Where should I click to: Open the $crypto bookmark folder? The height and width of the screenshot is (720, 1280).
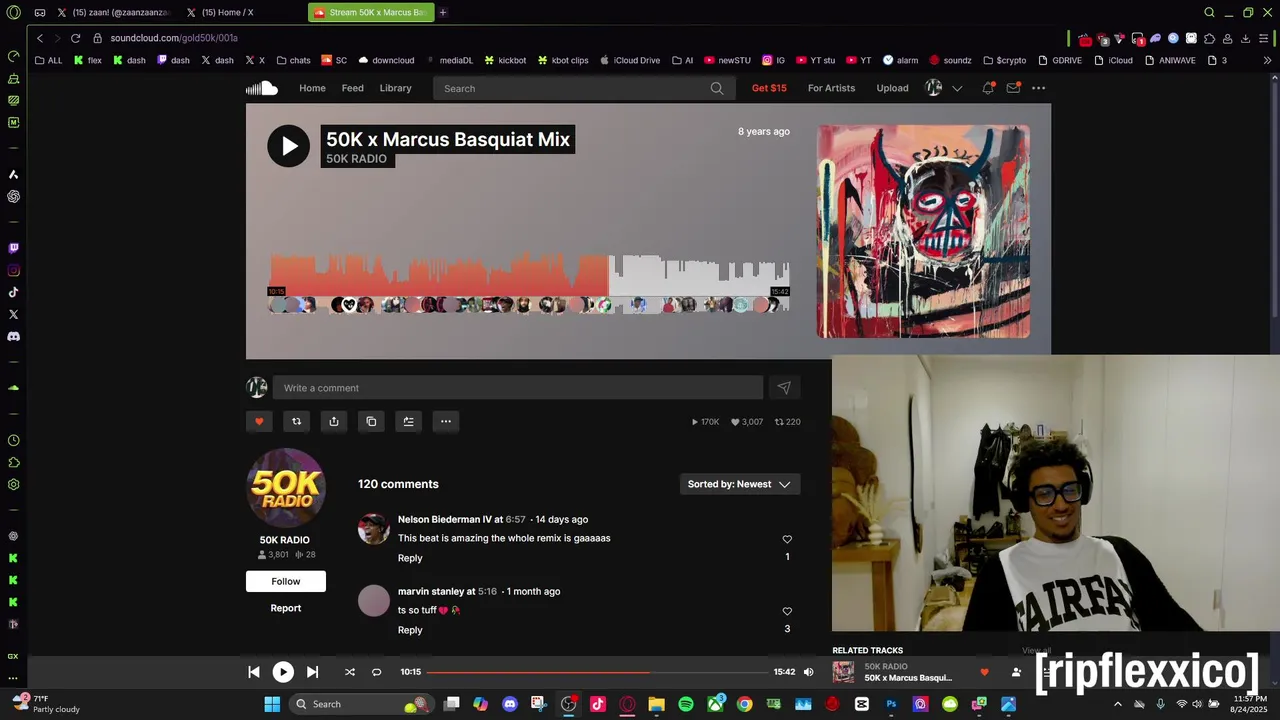tap(1005, 60)
